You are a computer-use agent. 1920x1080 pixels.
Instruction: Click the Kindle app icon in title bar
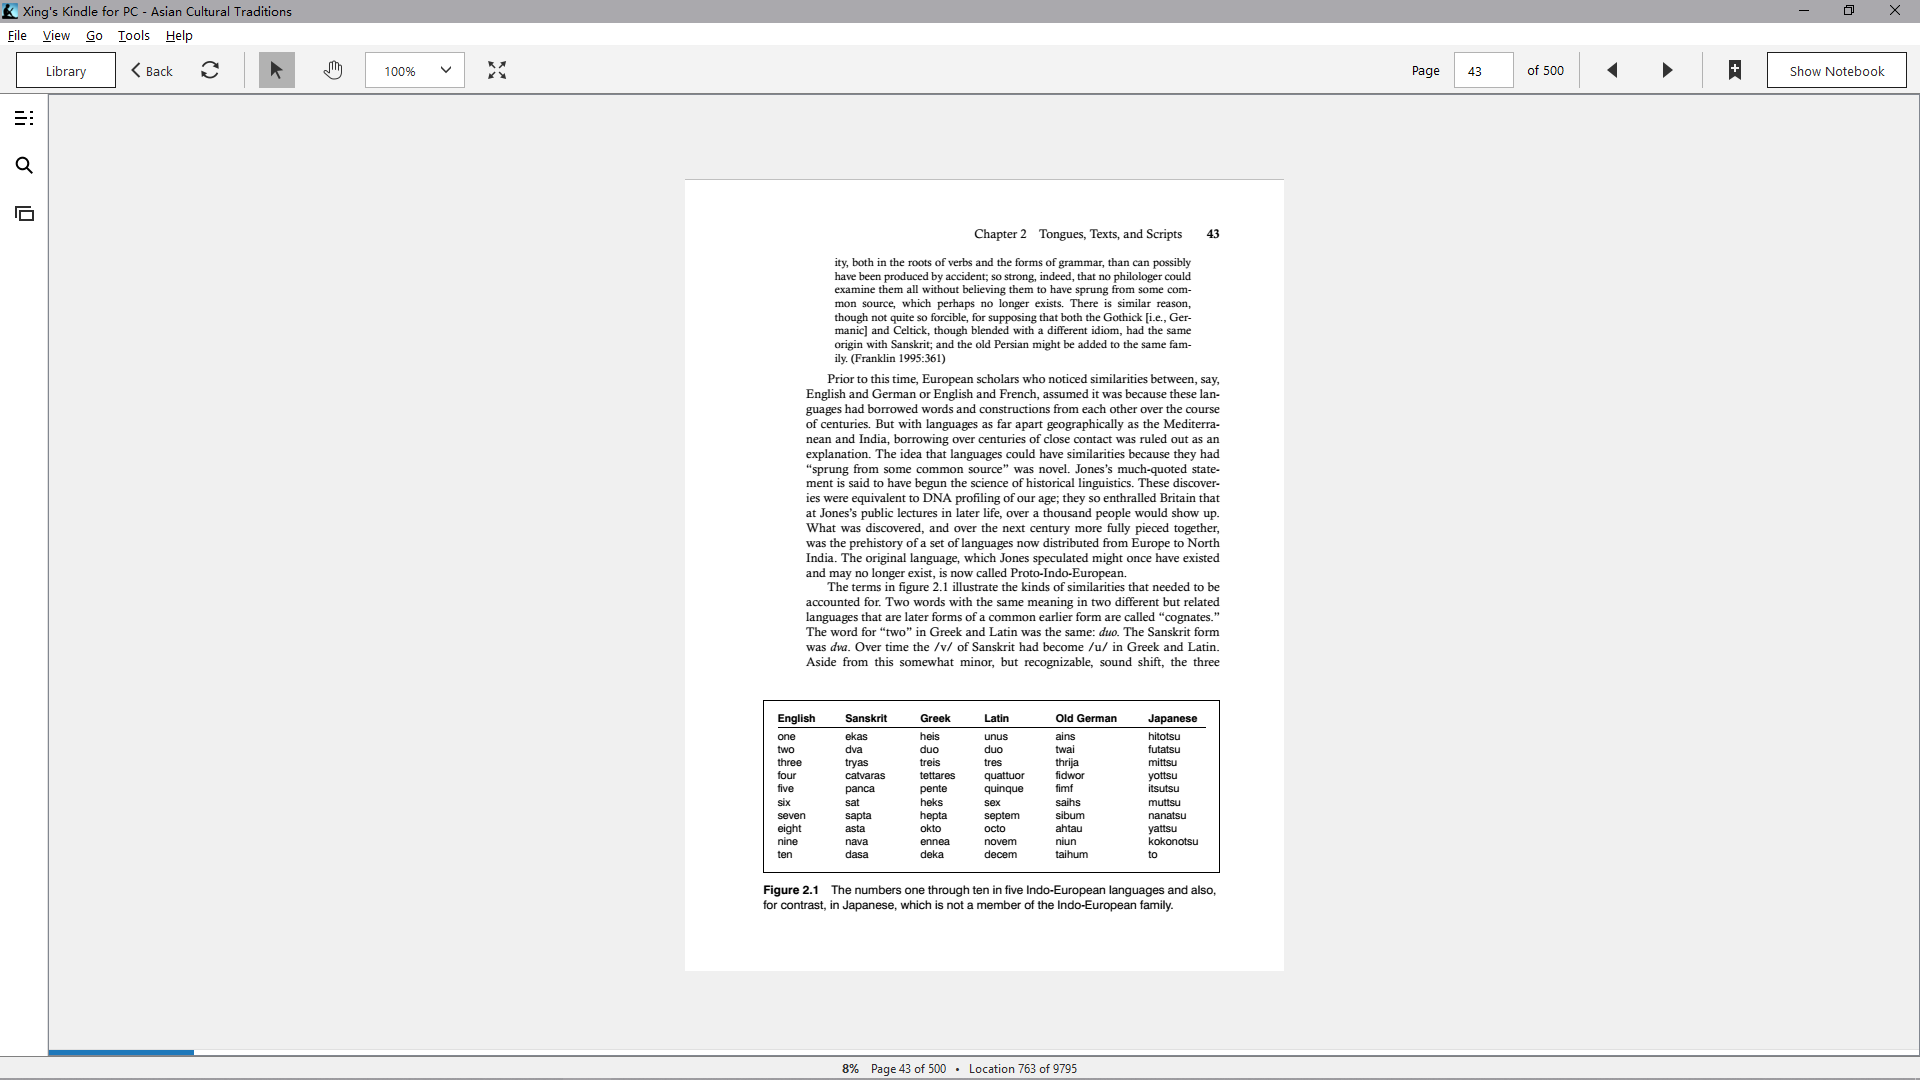coord(10,11)
